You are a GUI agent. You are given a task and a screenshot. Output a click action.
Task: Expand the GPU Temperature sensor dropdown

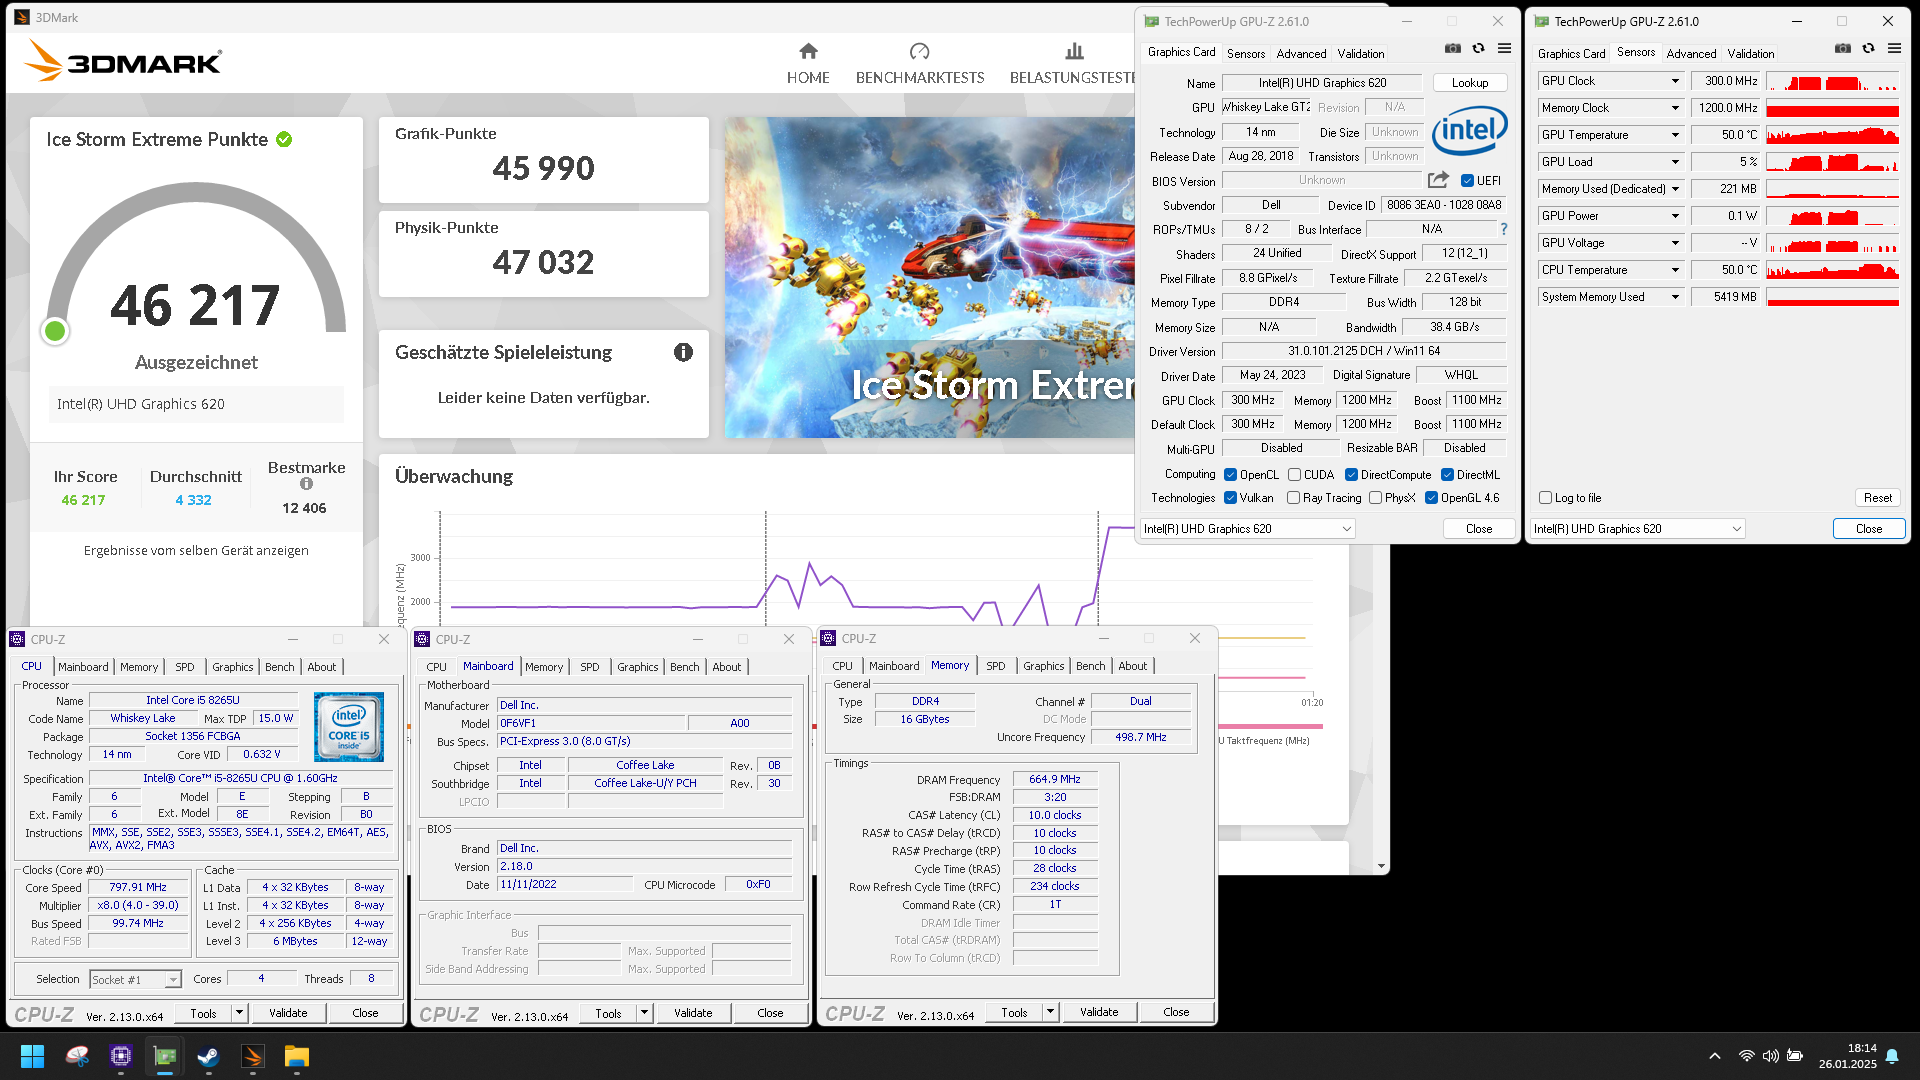(1675, 135)
